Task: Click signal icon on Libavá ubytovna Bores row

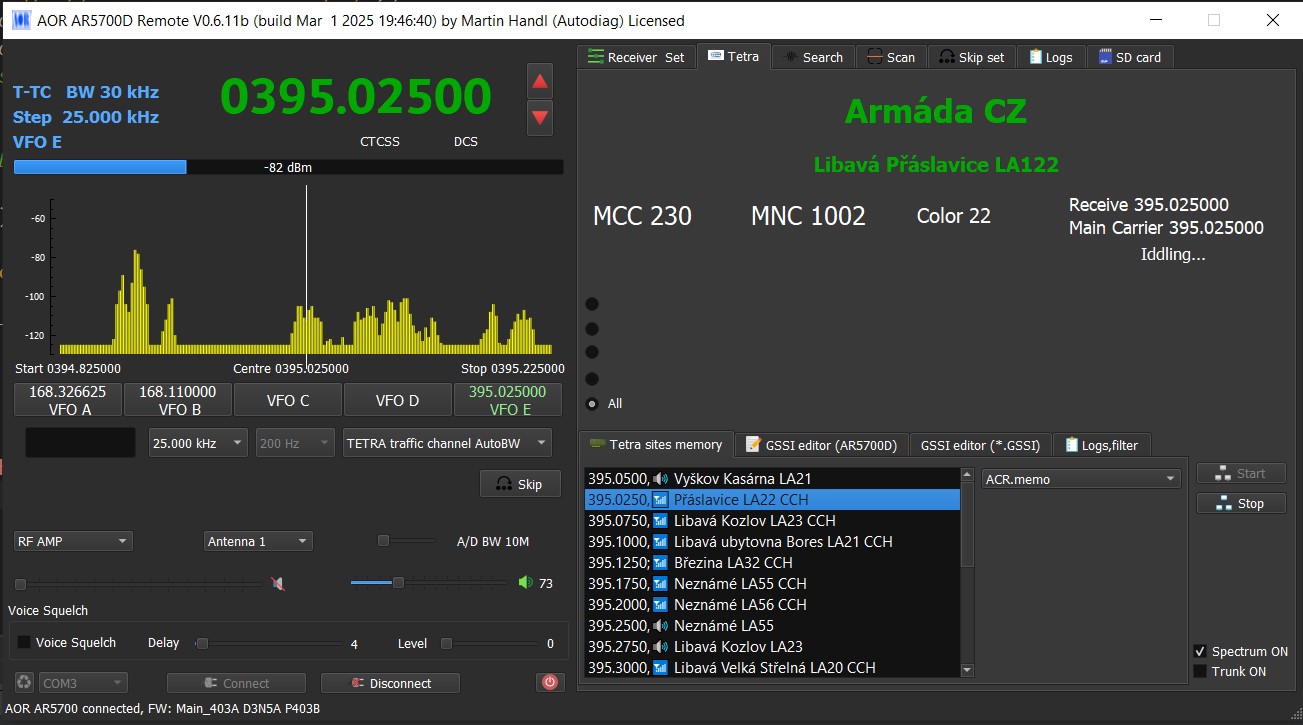Action: pyautogui.click(x=660, y=541)
